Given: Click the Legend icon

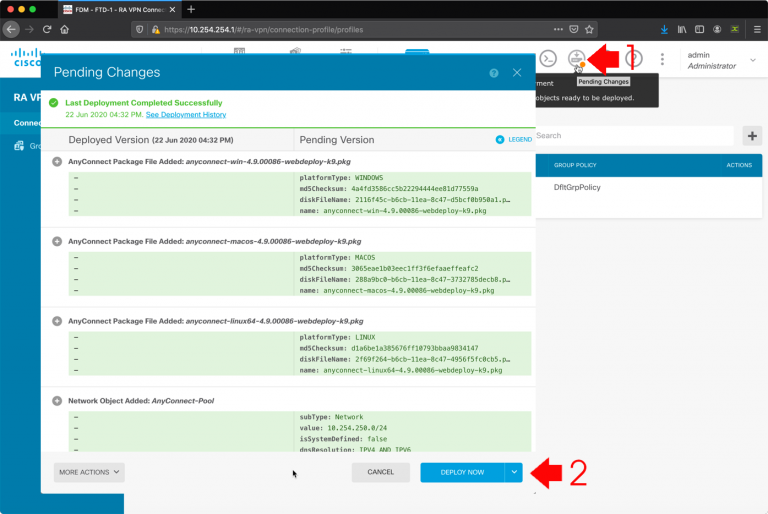Looking at the screenshot, I should point(500,140).
